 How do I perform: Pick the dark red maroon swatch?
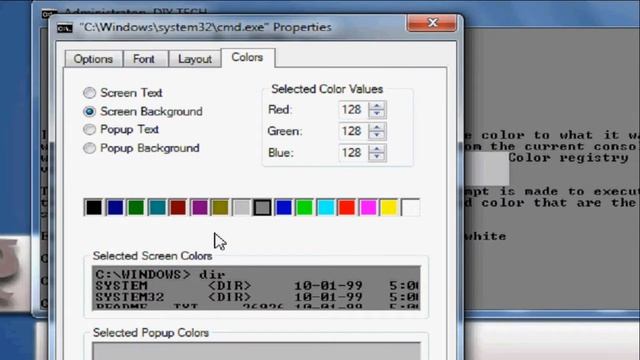[178, 207]
